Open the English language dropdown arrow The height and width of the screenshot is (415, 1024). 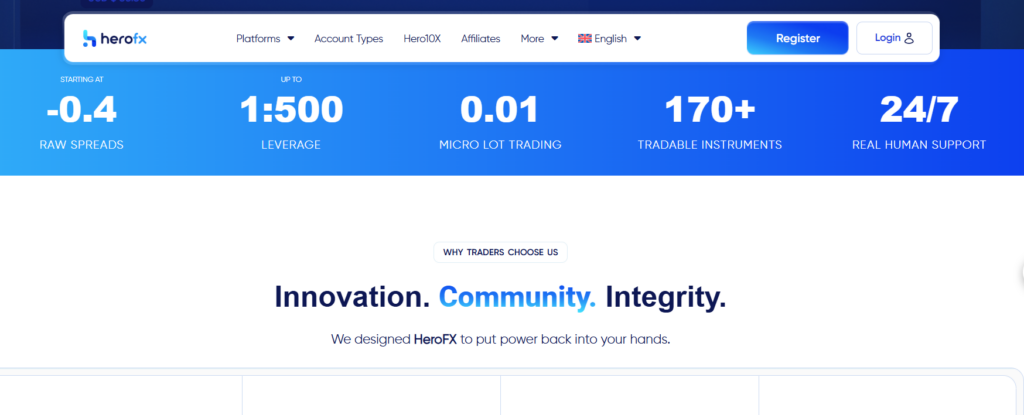click(x=637, y=39)
